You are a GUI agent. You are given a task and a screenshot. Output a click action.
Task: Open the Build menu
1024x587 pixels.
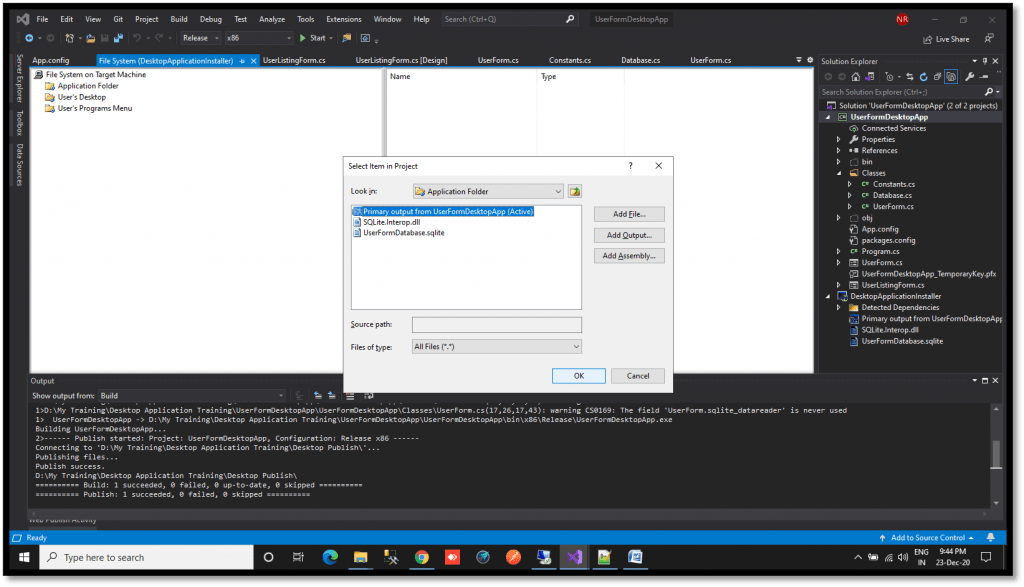179,19
